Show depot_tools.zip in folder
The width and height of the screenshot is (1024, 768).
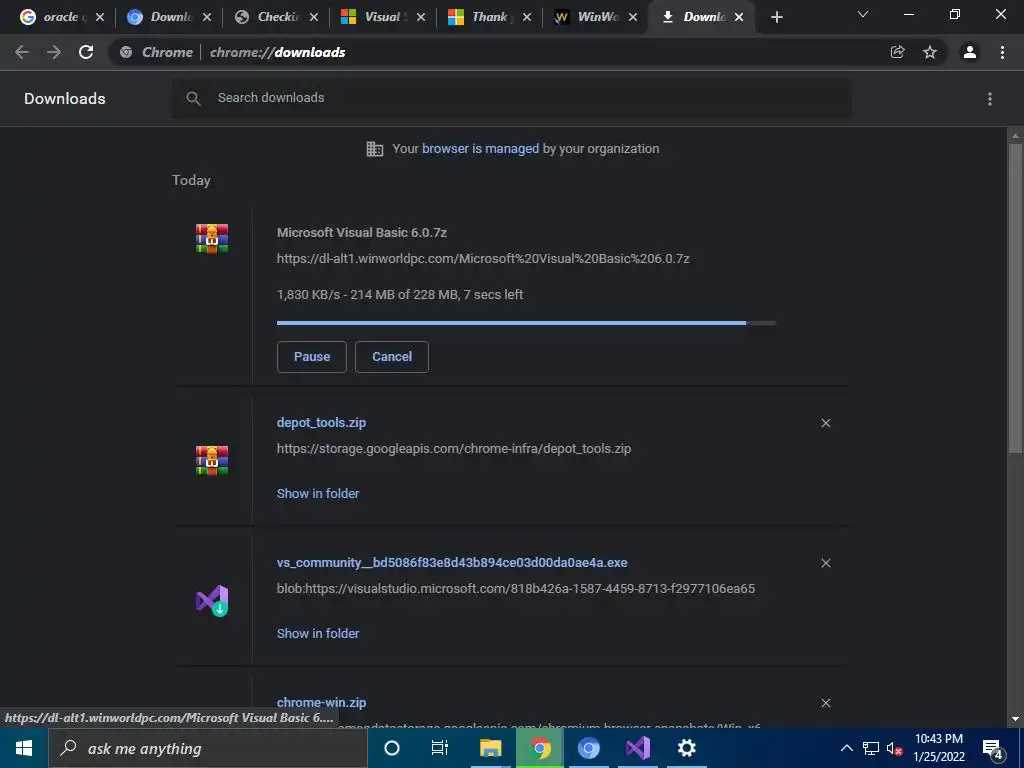[x=318, y=494]
